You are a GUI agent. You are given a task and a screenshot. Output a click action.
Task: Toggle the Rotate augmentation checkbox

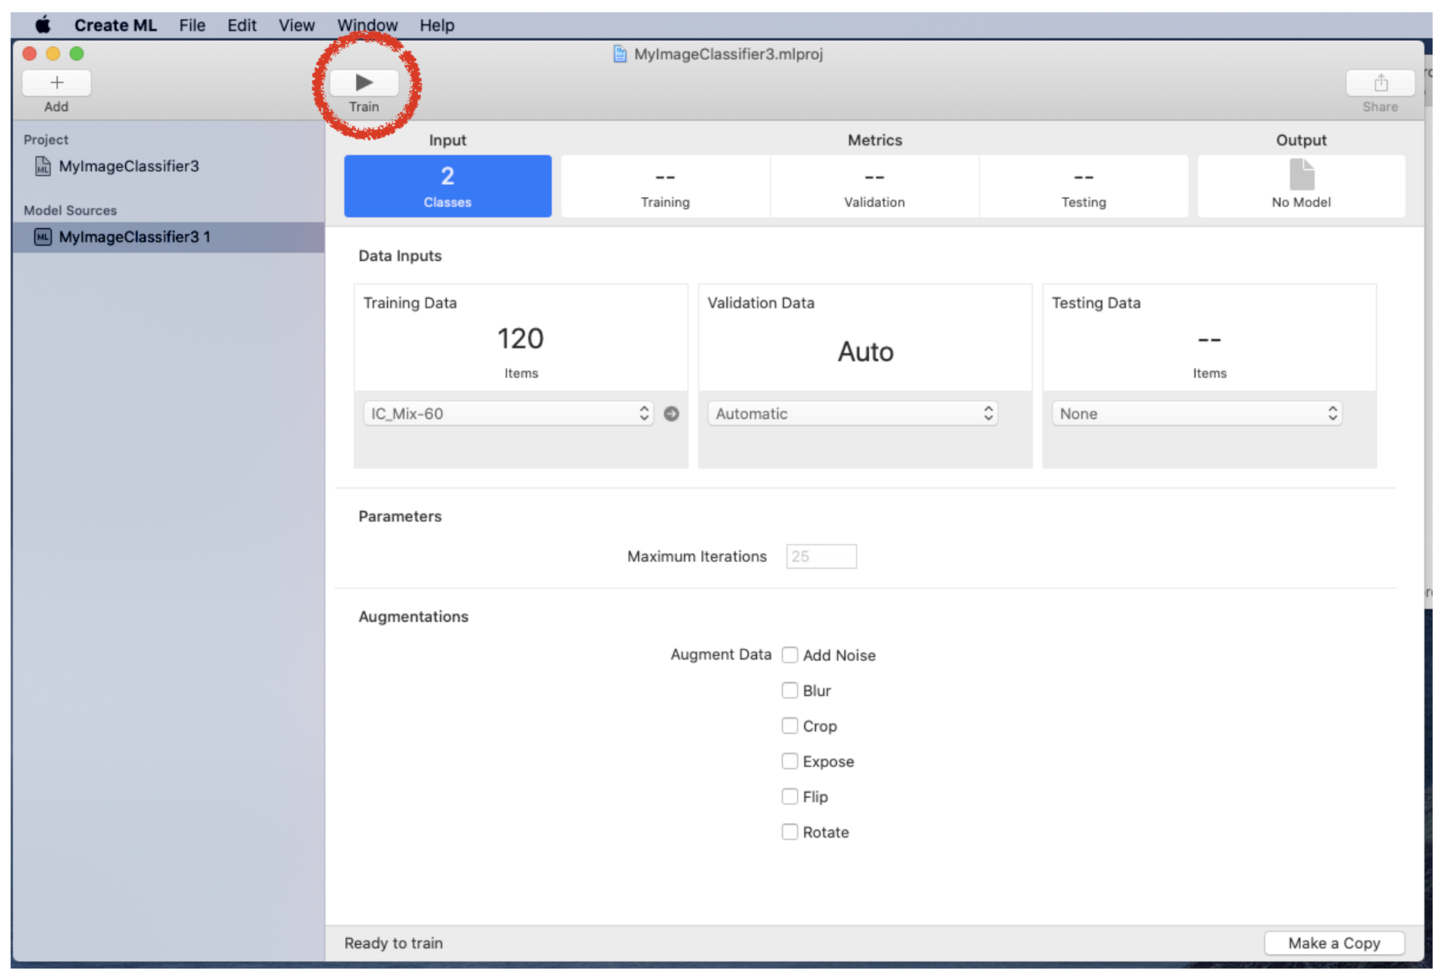tap(790, 832)
